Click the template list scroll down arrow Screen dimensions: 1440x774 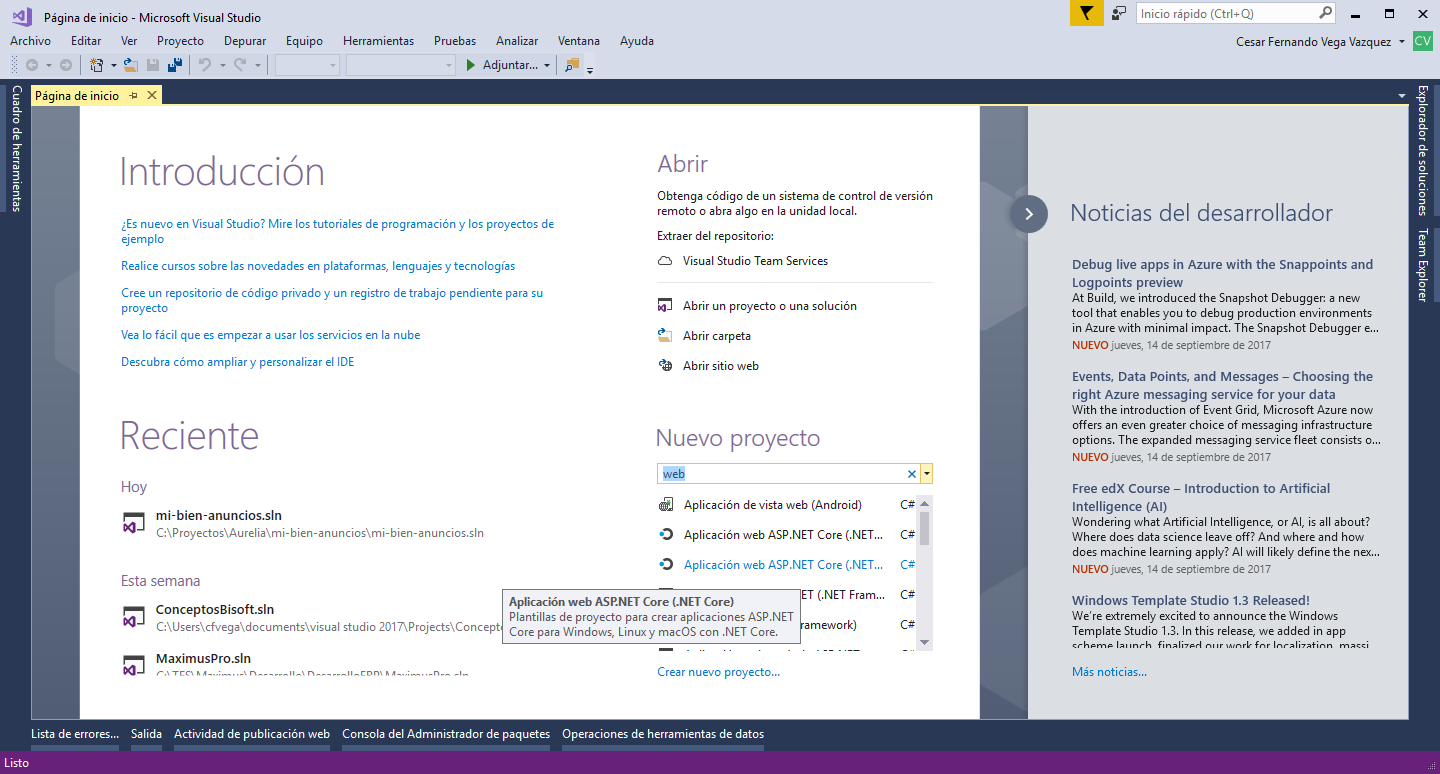tap(925, 643)
